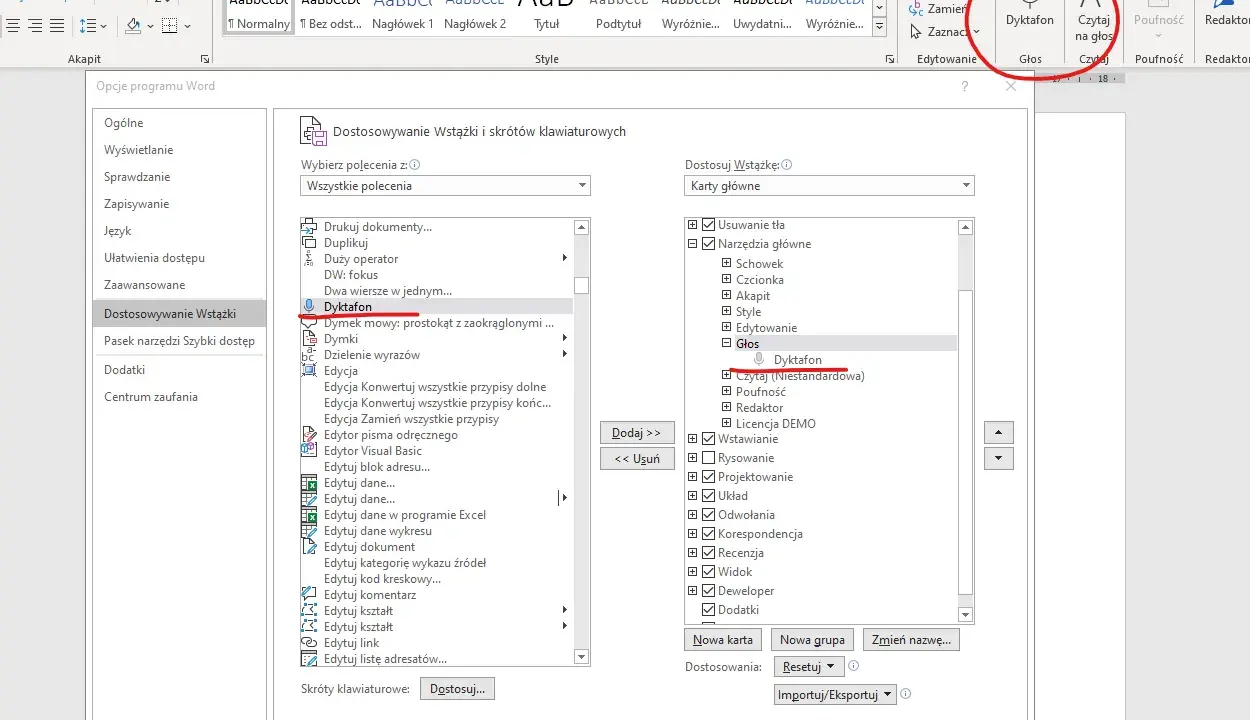The height and width of the screenshot is (720, 1250).
Task: Click the Edytuj listę adresatów icon
Action: click(x=309, y=659)
